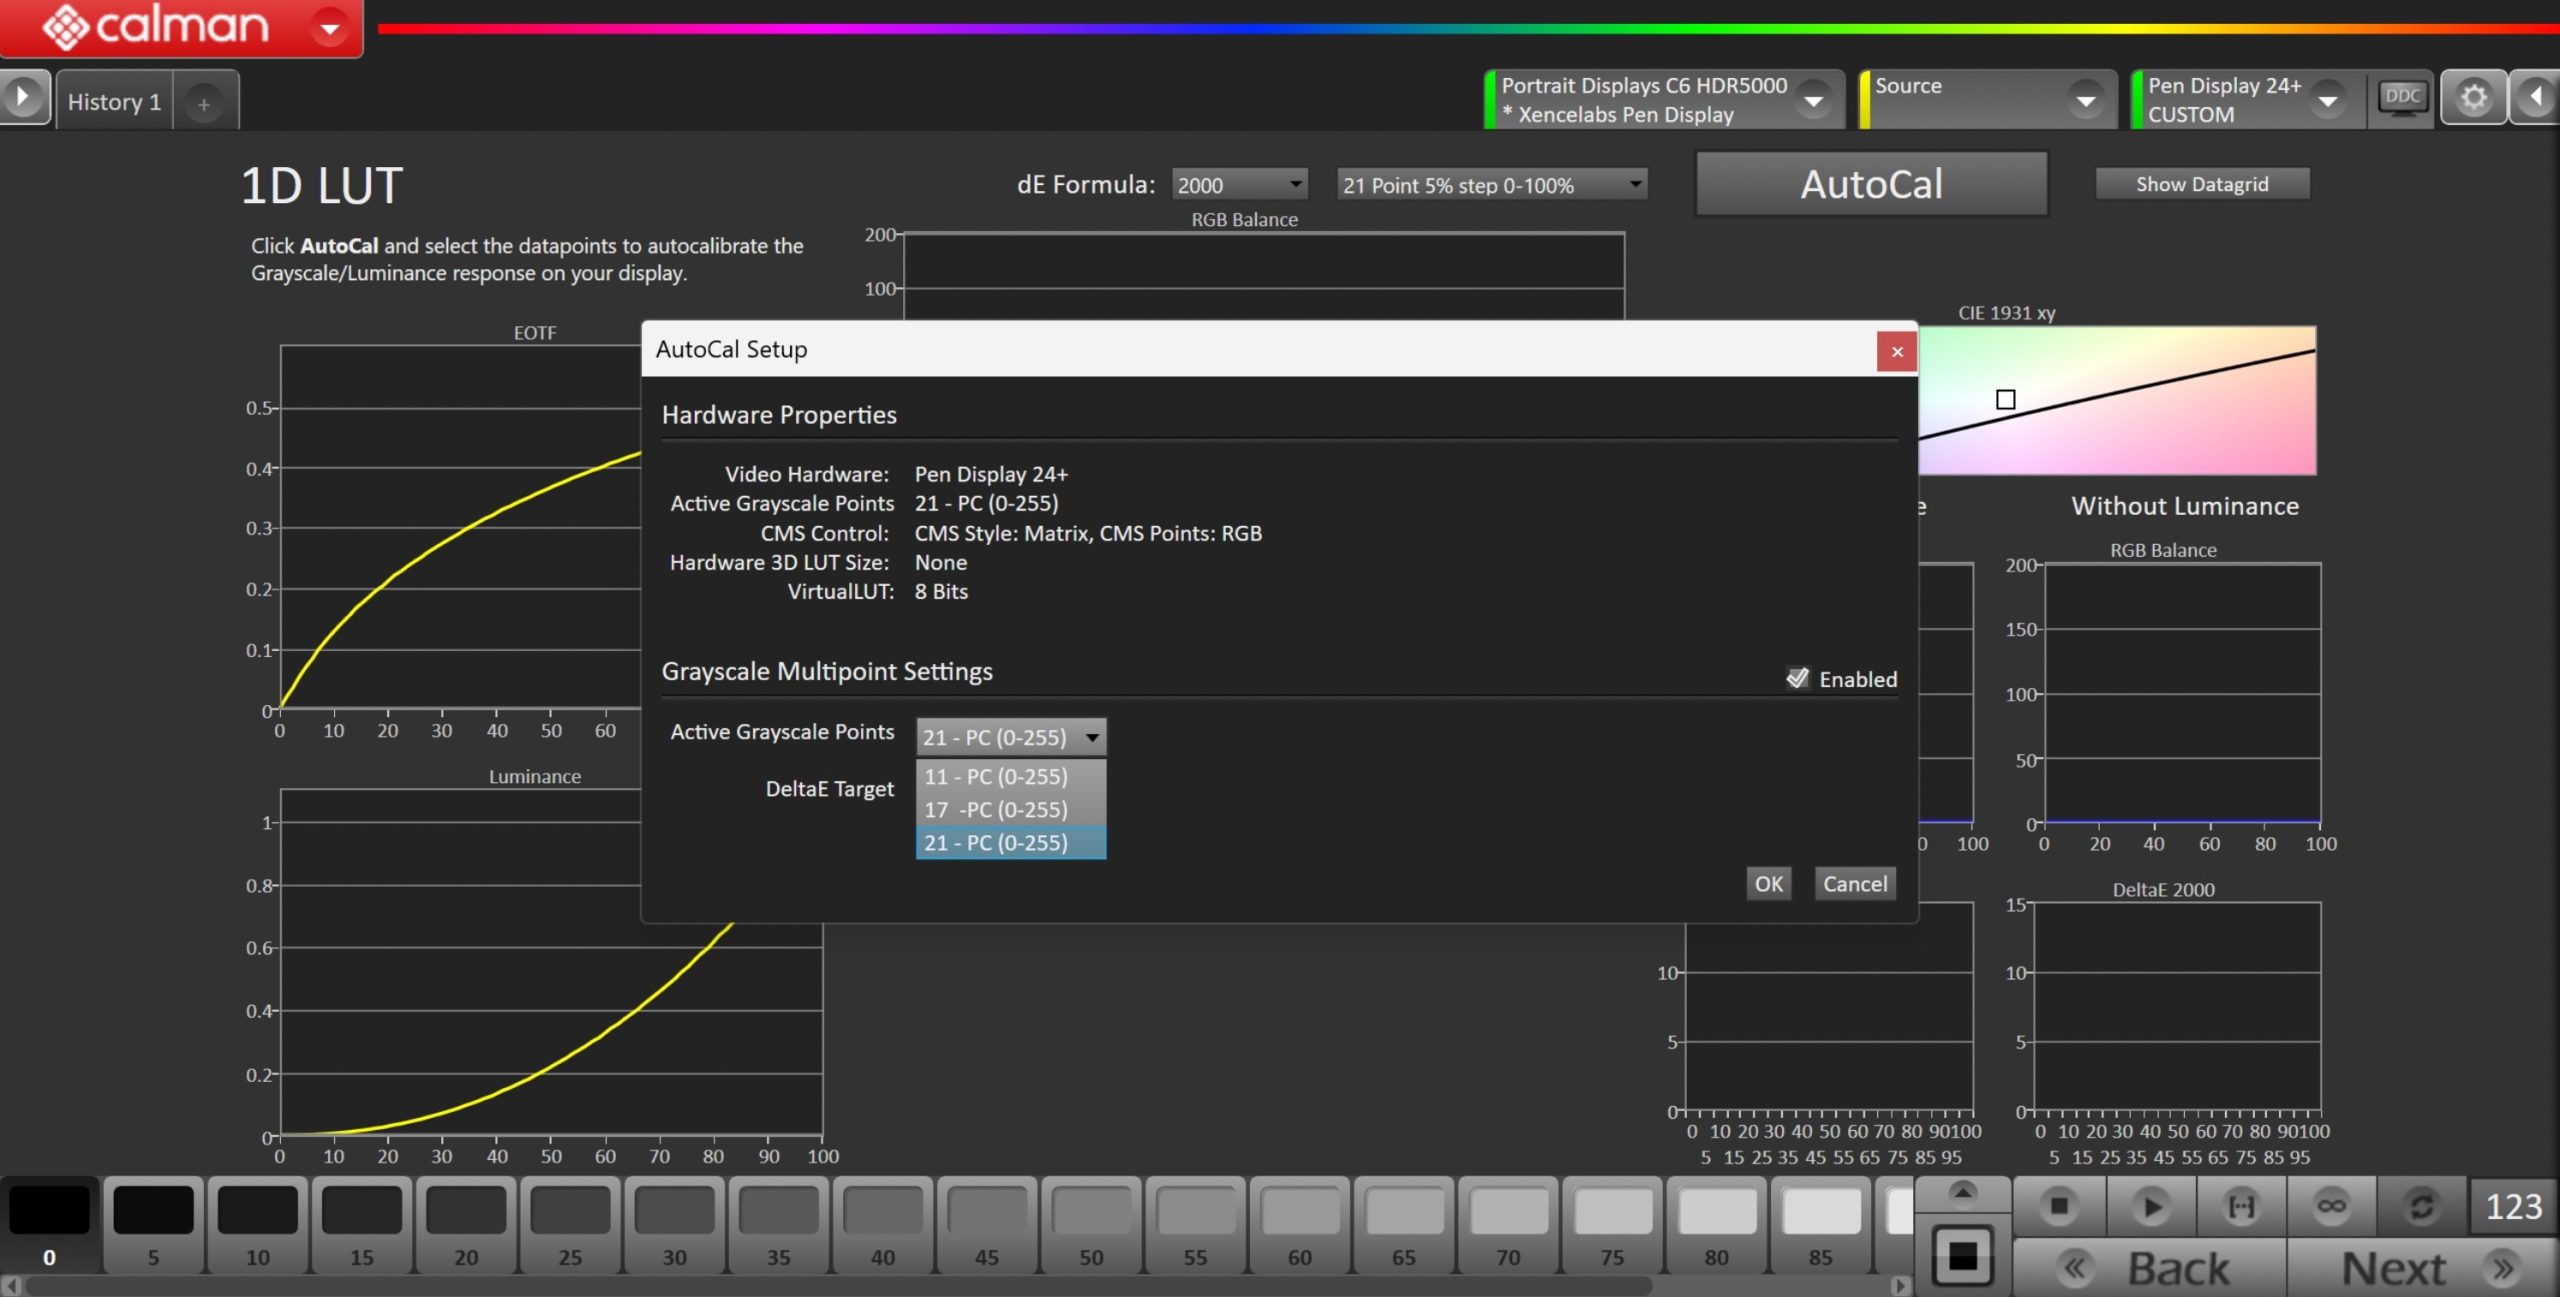The image size is (2560, 1297).
Task: Open settings with the gear icon
Action: coord(2473,98)
